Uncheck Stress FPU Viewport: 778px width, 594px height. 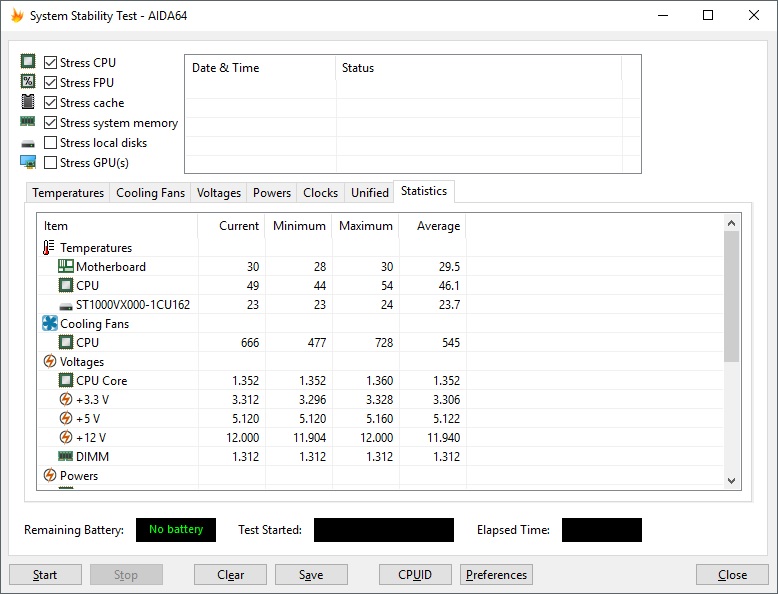click(50, 82)
